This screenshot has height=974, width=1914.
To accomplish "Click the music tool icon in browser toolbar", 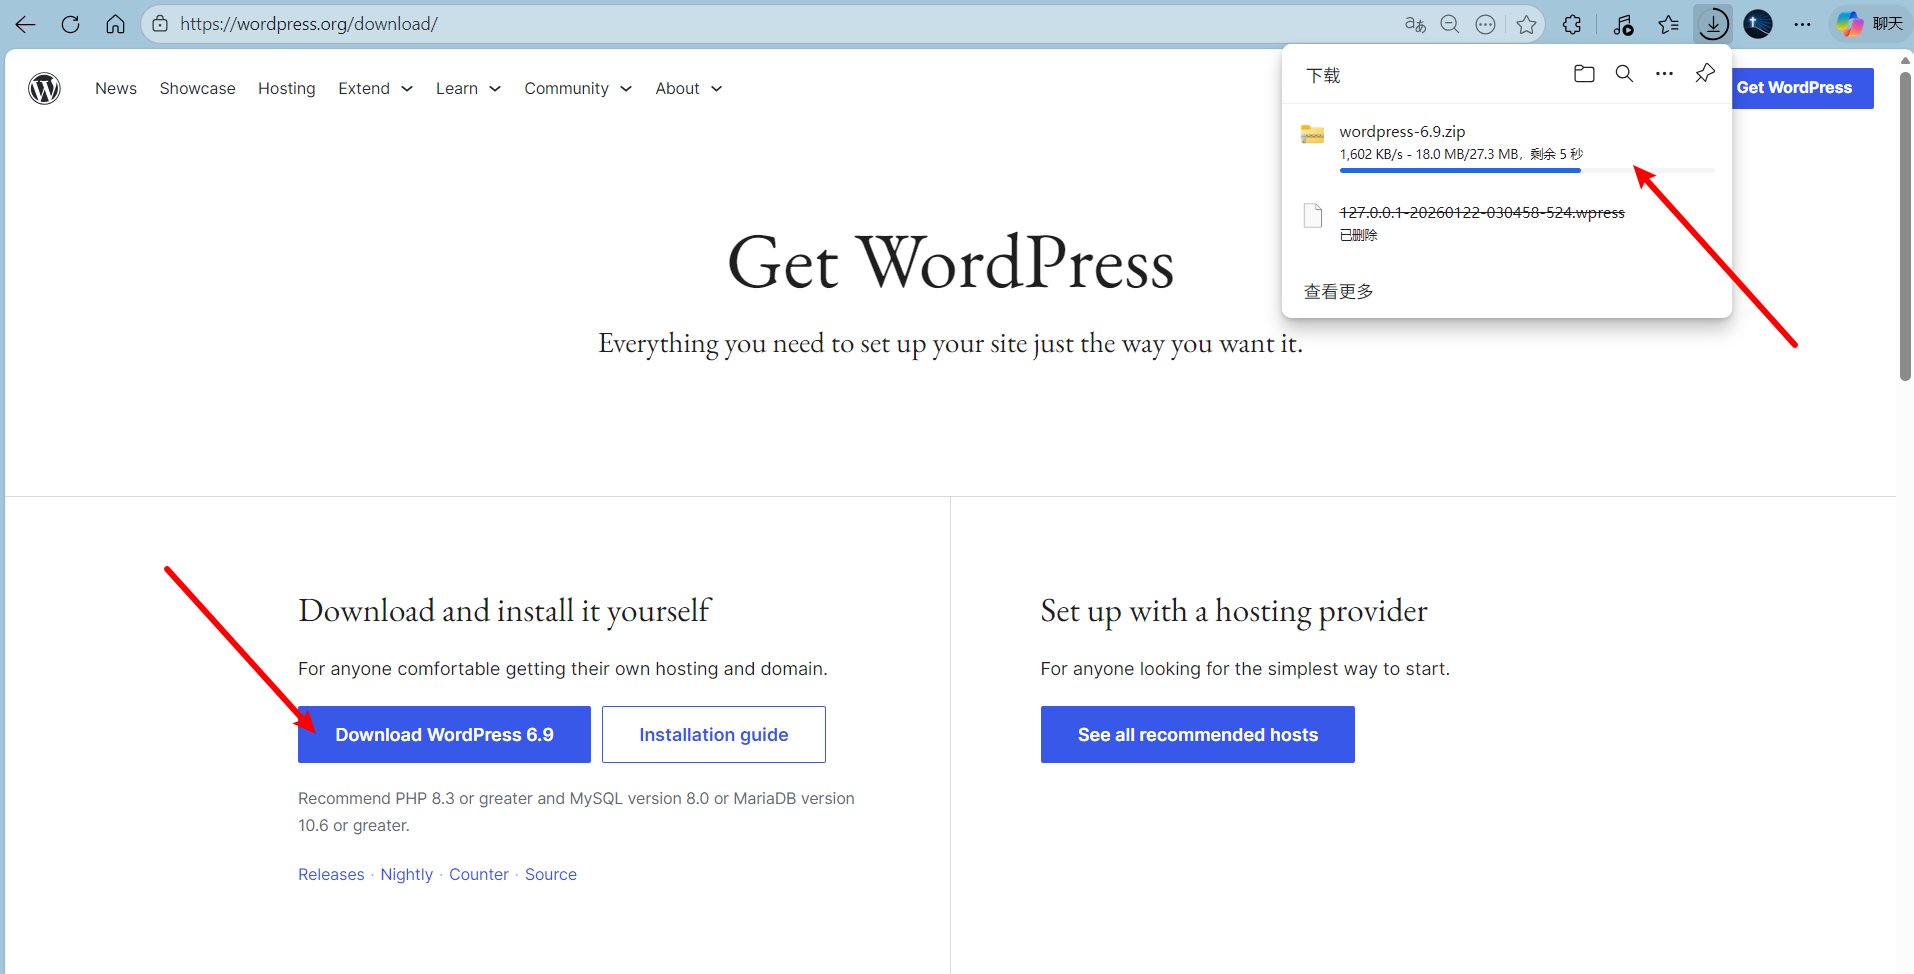I will coord(1623,24).
